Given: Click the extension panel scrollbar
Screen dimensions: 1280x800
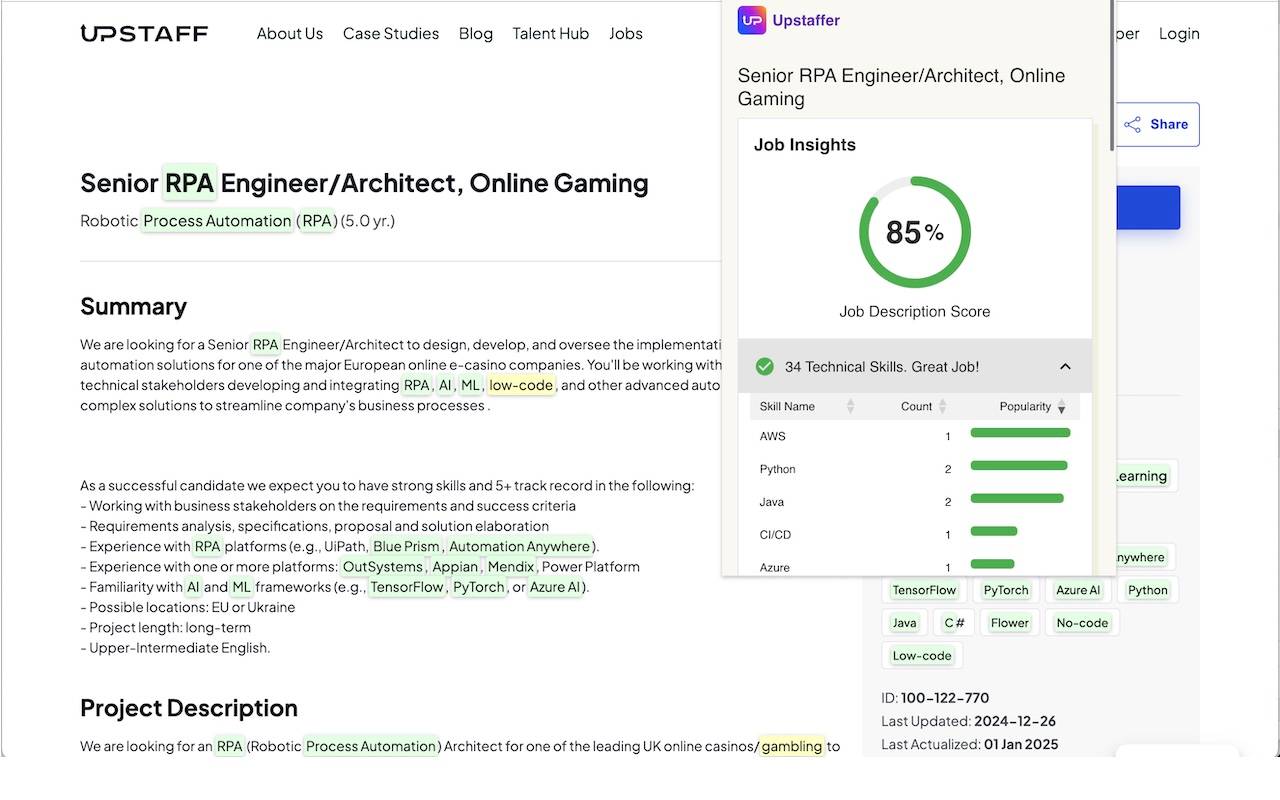Looking at the screenshot, I should [1112, 75].
